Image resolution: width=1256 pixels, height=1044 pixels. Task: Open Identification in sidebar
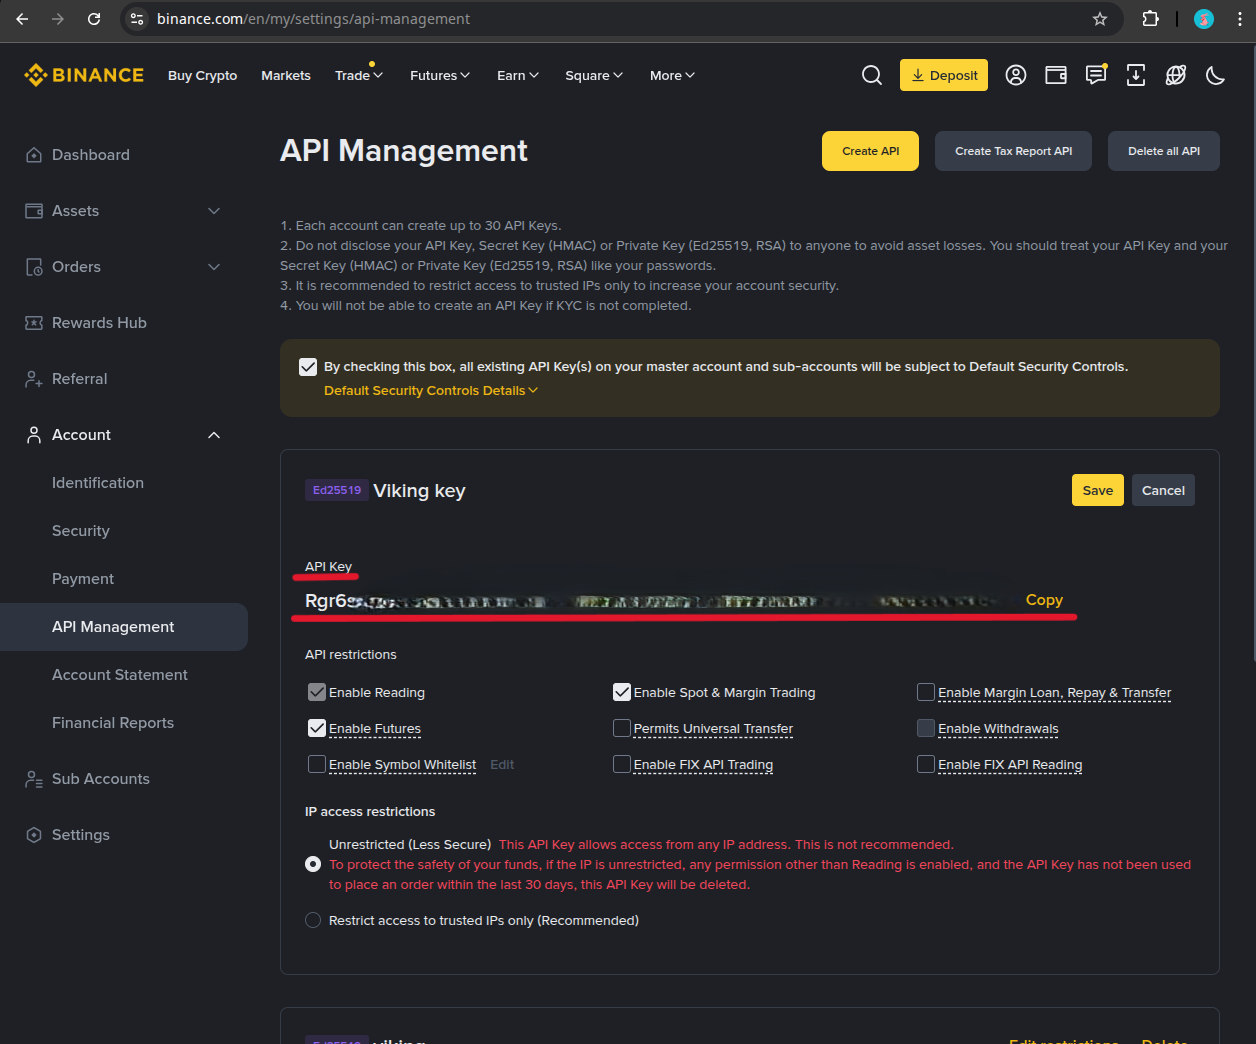[x=98, y=483]
